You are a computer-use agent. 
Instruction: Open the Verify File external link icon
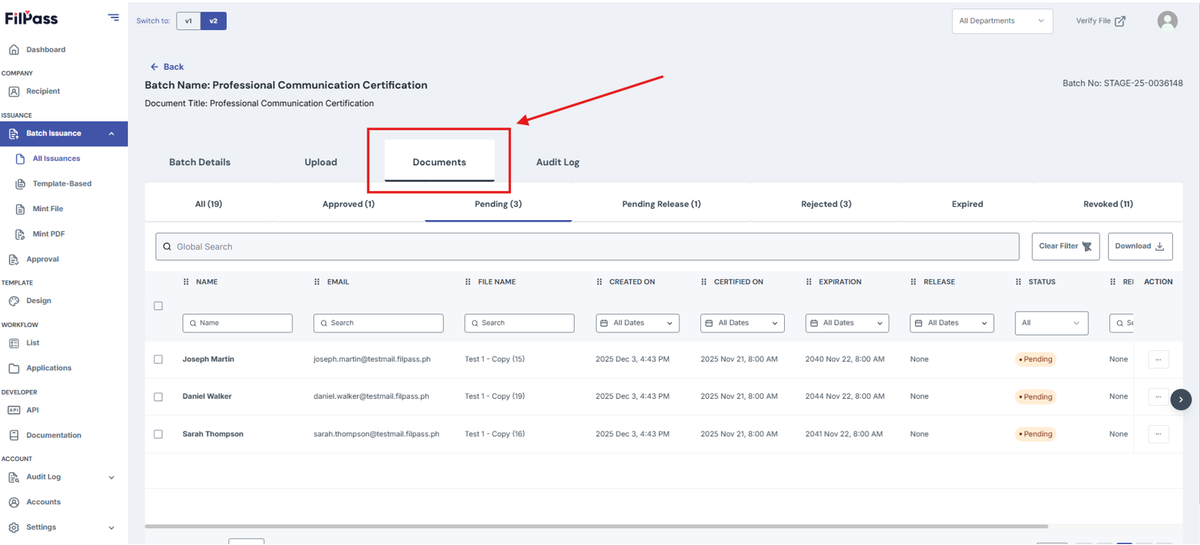(x=1120, y=21)
